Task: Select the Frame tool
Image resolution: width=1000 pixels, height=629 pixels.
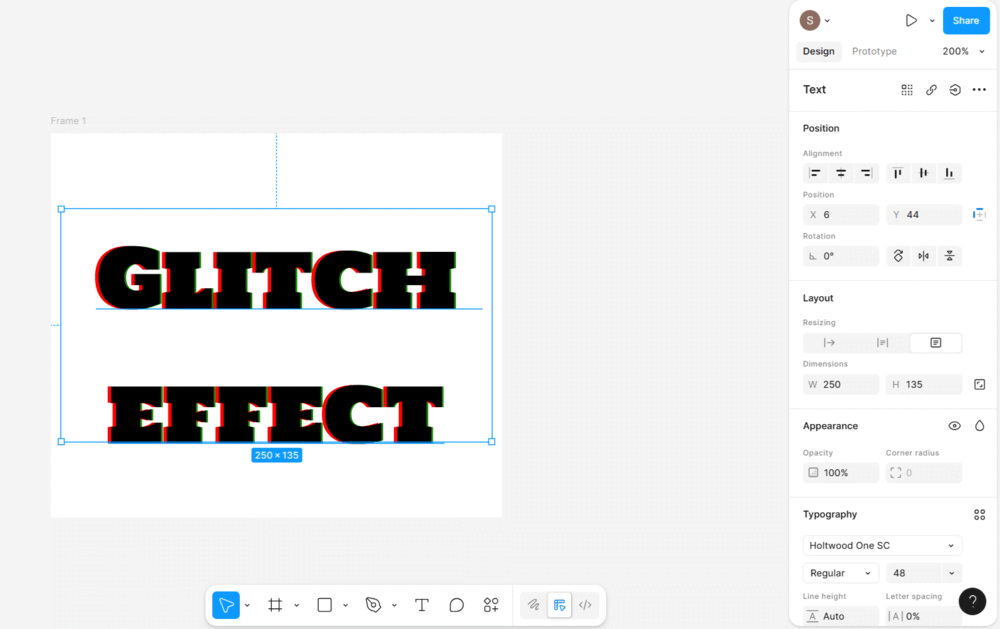Action: (275, 605)
